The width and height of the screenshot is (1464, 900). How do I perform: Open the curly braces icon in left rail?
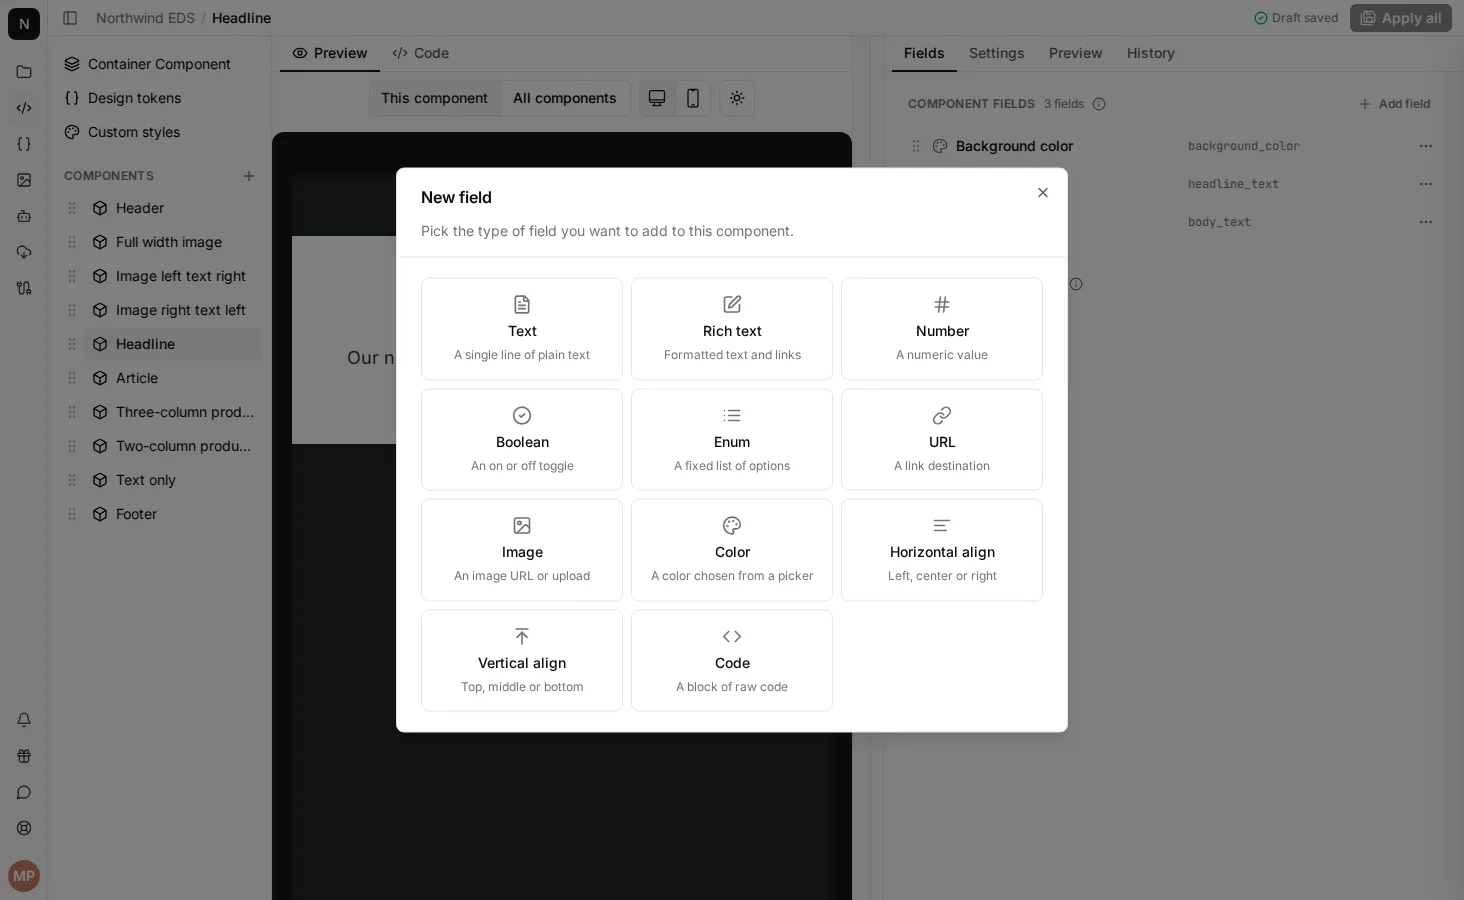click(x=24, y=144)
